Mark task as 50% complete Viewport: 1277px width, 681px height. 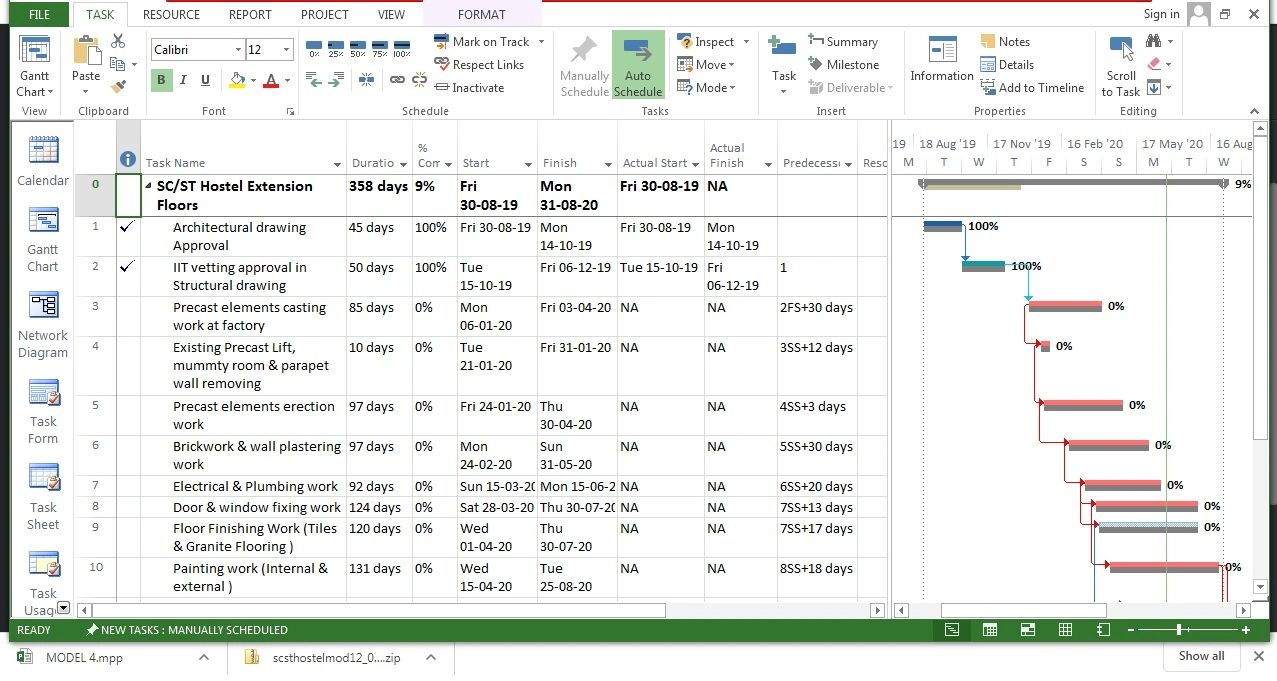pyautogui.click(x=358, y=49)
